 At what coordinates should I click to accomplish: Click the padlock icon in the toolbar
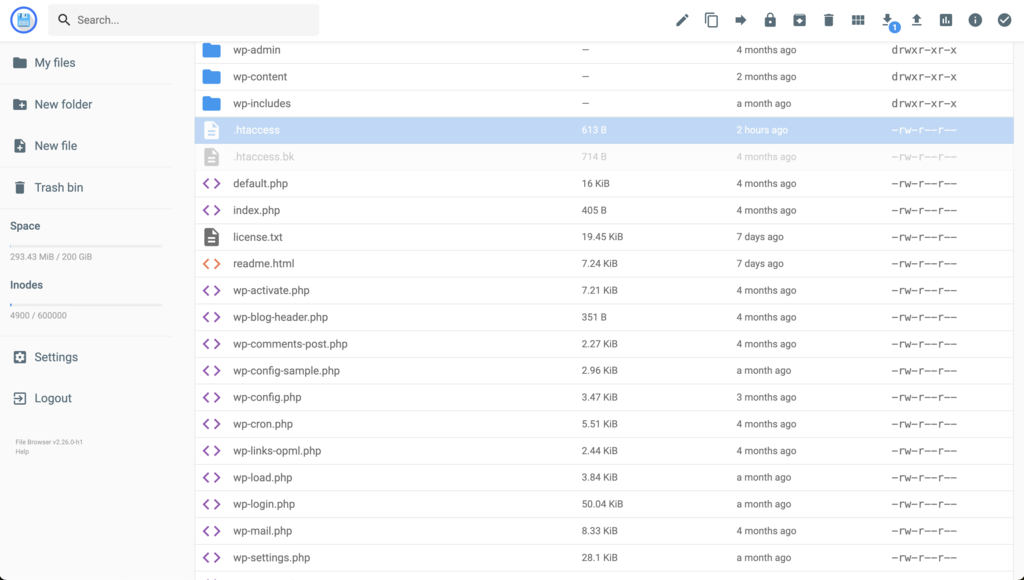(769, 19)
